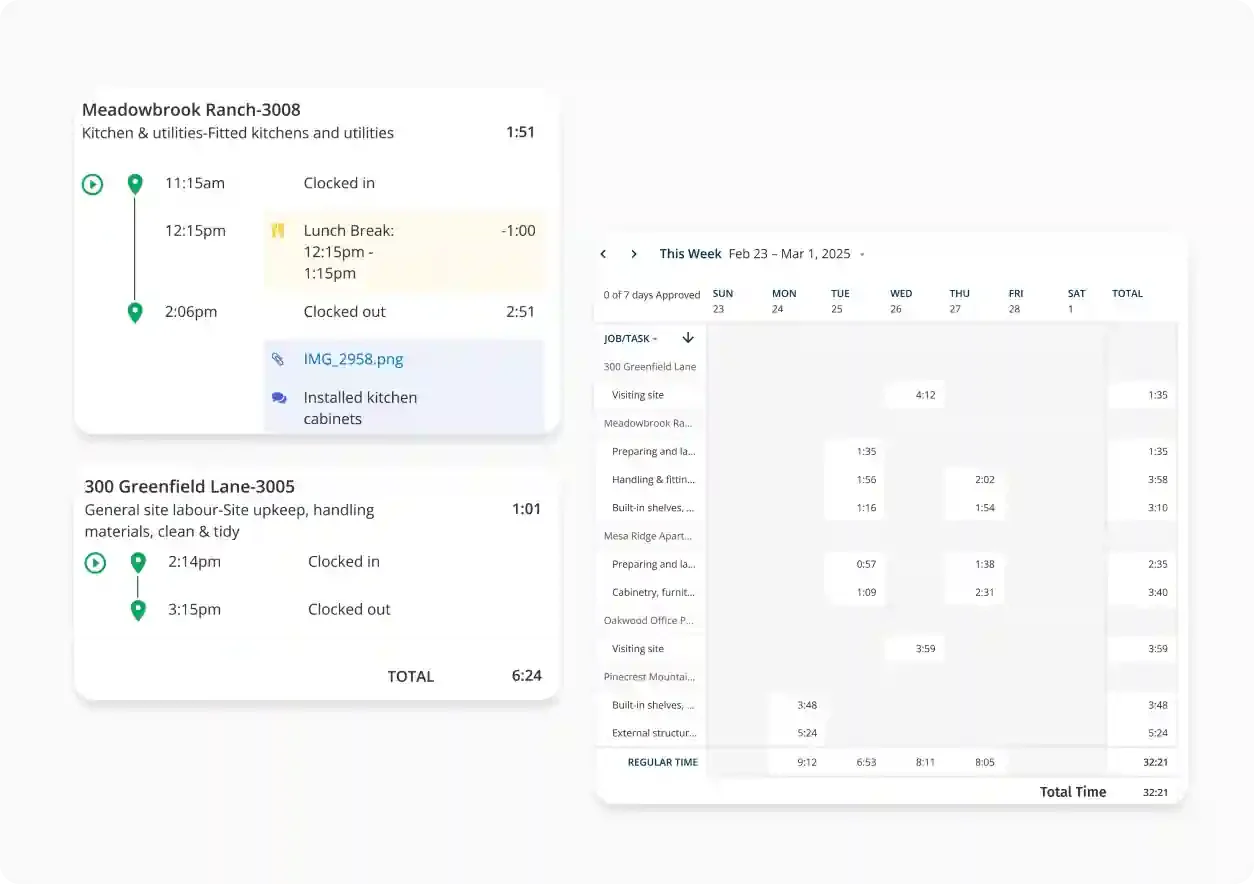Click Wednesday 3:59 cell under Oakwood Office

[x=914, y=649]
